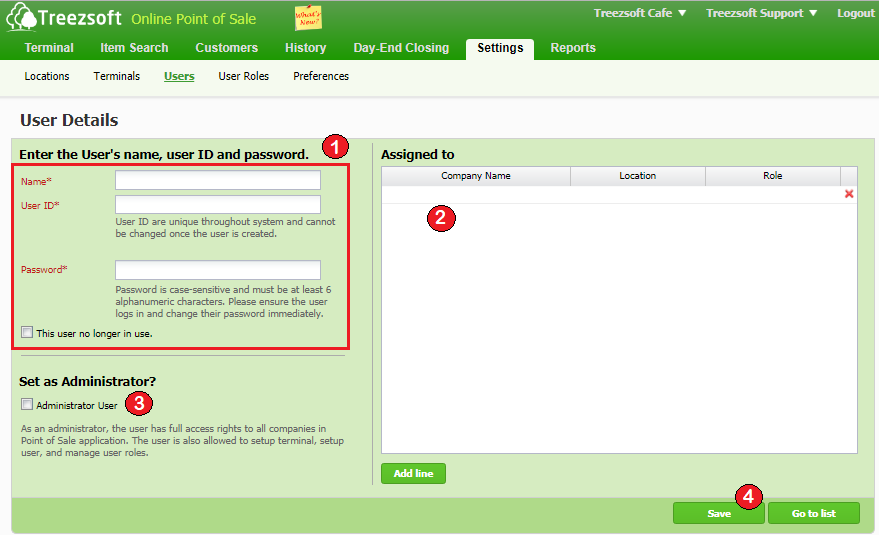879x535 pixels.
Task: Click the Add line button
Action: point(413,473)
